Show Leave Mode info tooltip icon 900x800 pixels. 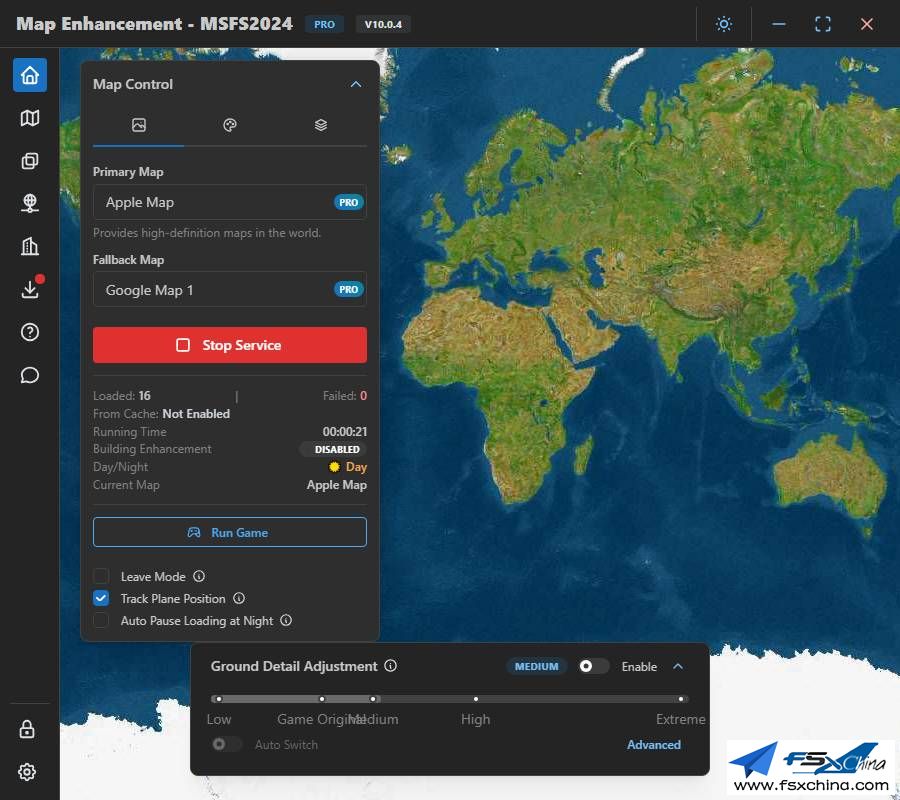(199, 576)
